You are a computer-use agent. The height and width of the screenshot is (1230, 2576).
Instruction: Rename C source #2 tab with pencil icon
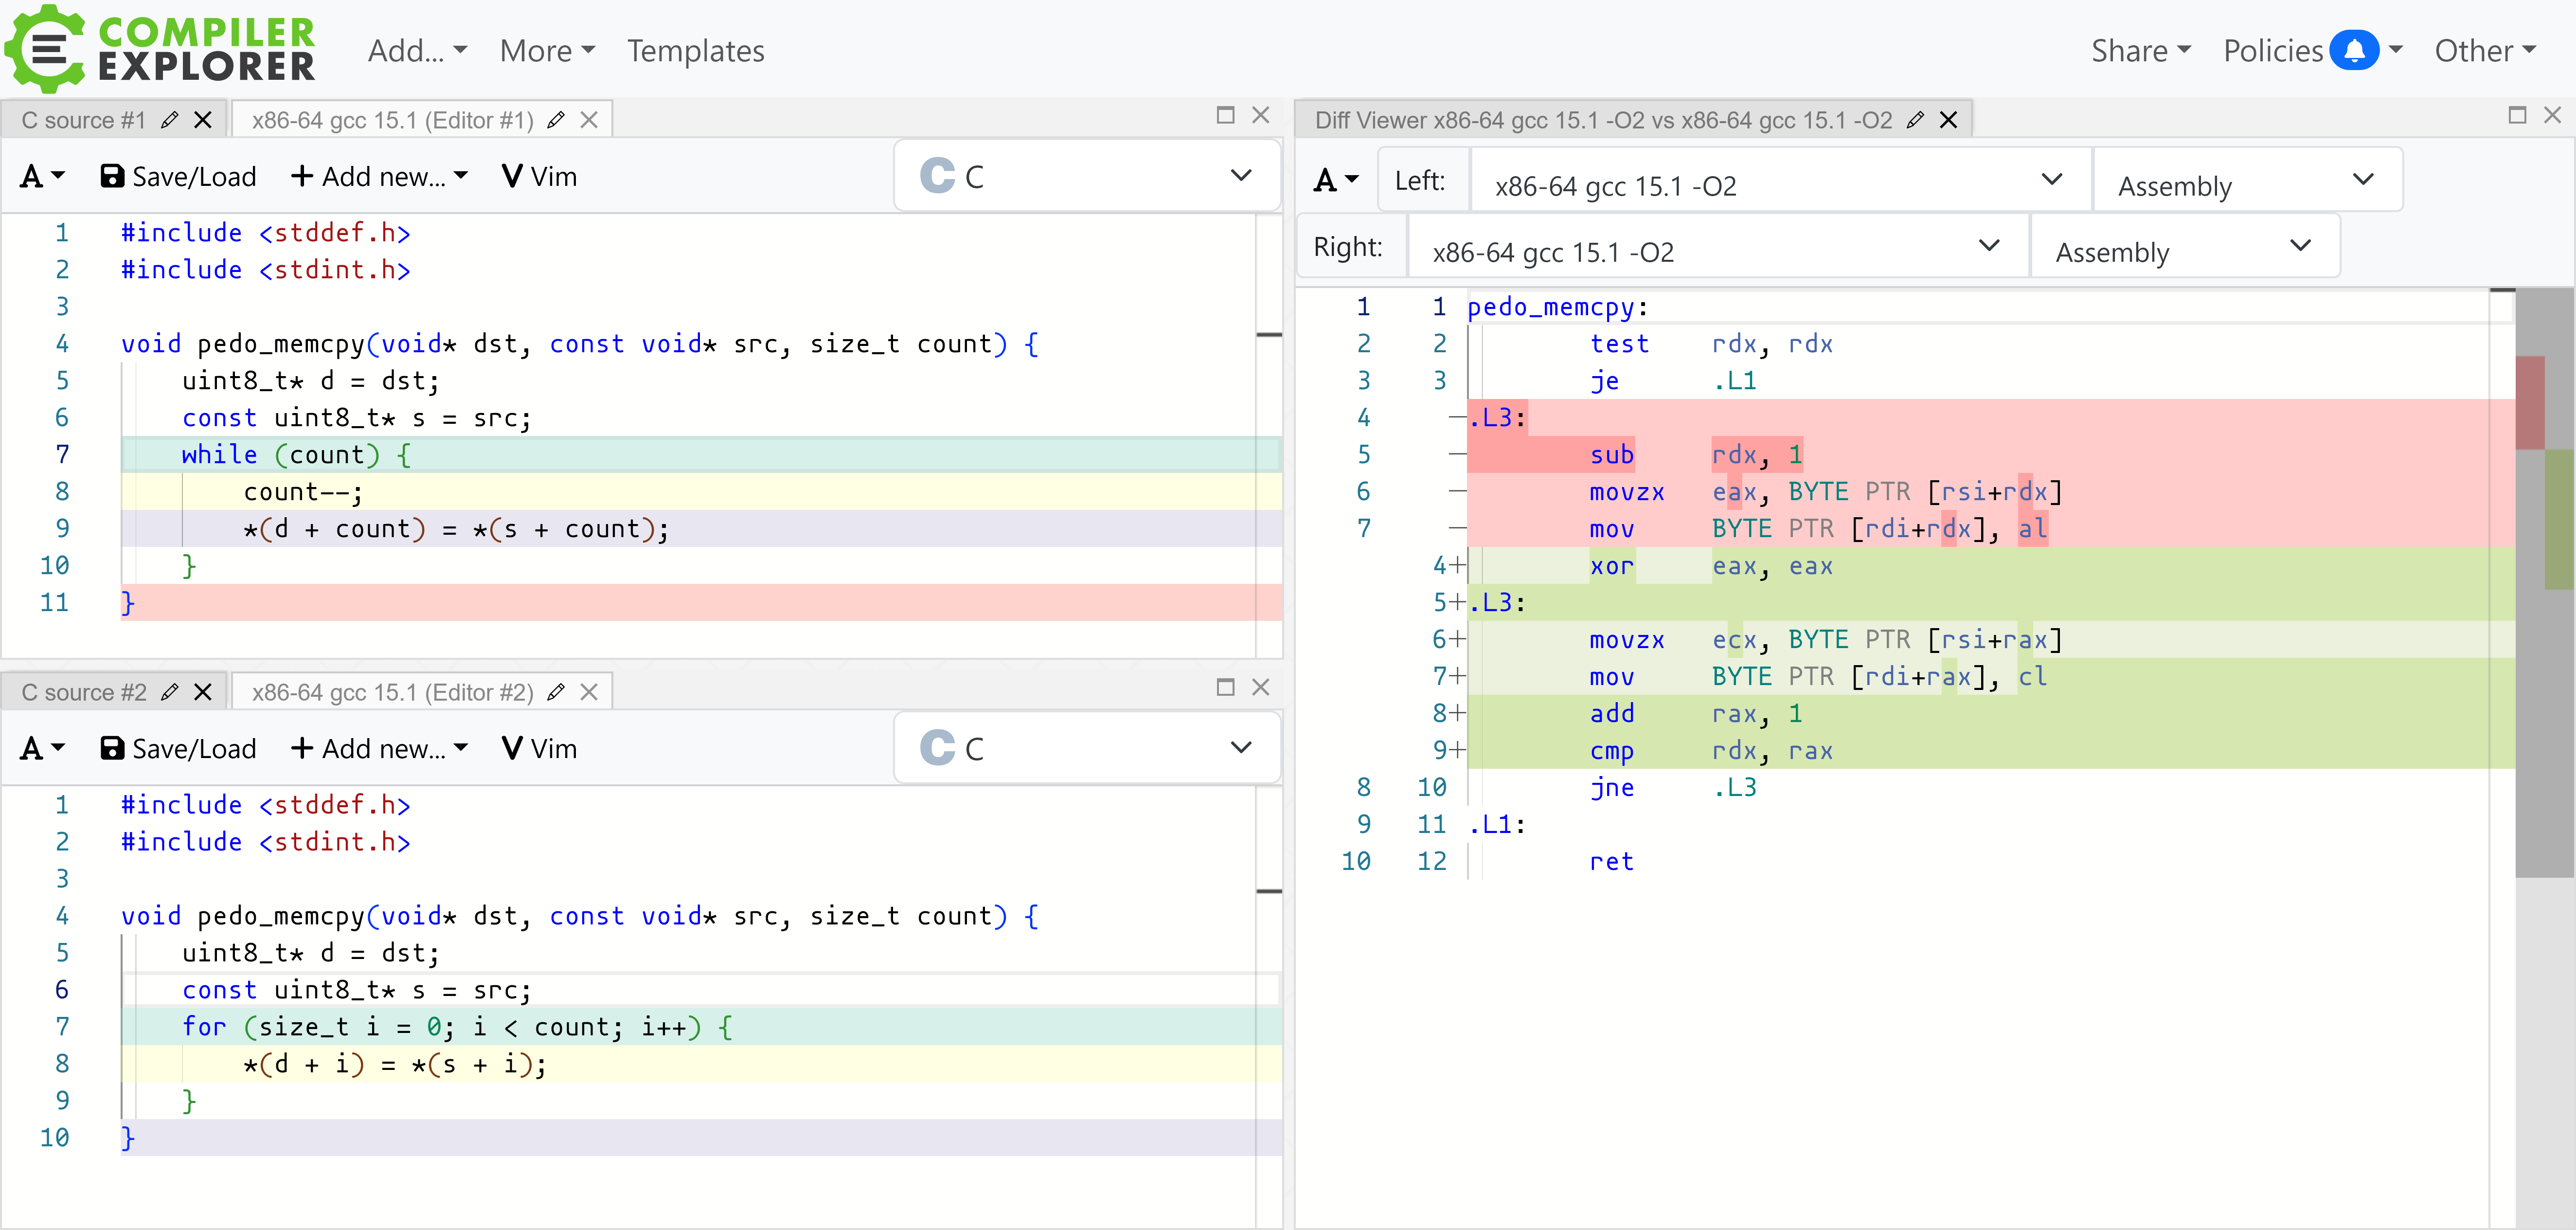[x=170, y=692]
